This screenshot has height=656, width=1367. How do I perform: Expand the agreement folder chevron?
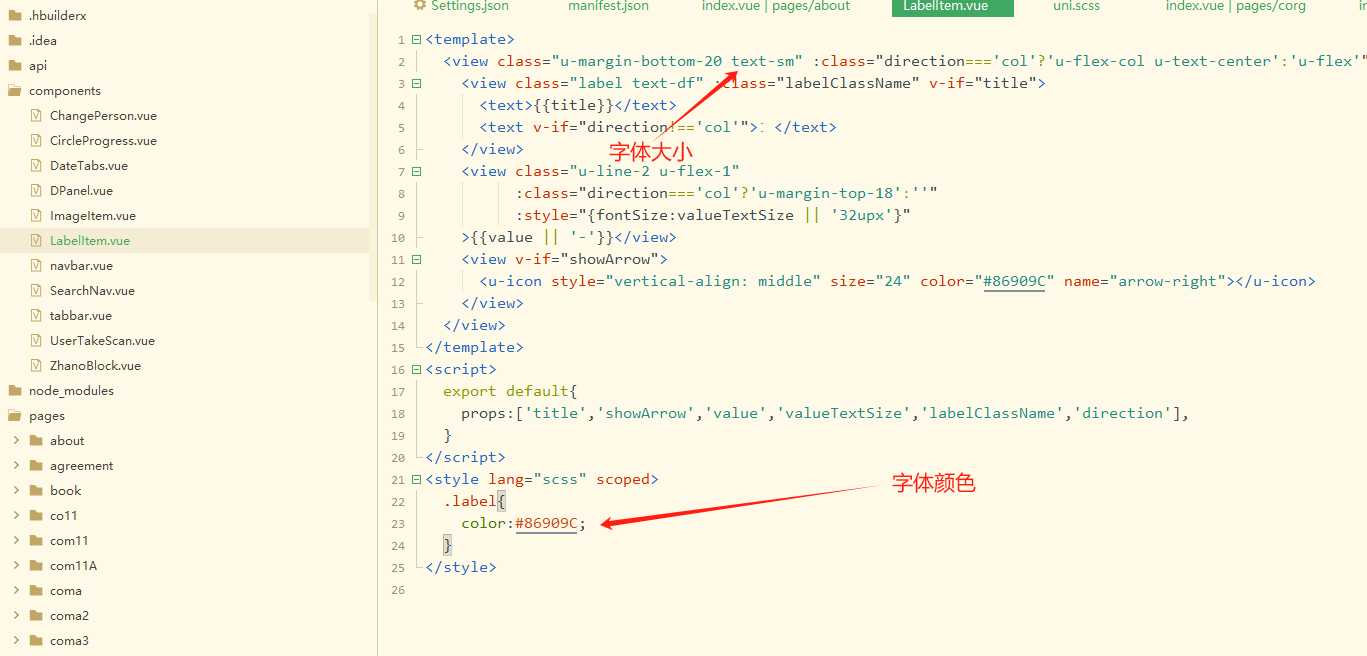point(16,465)
